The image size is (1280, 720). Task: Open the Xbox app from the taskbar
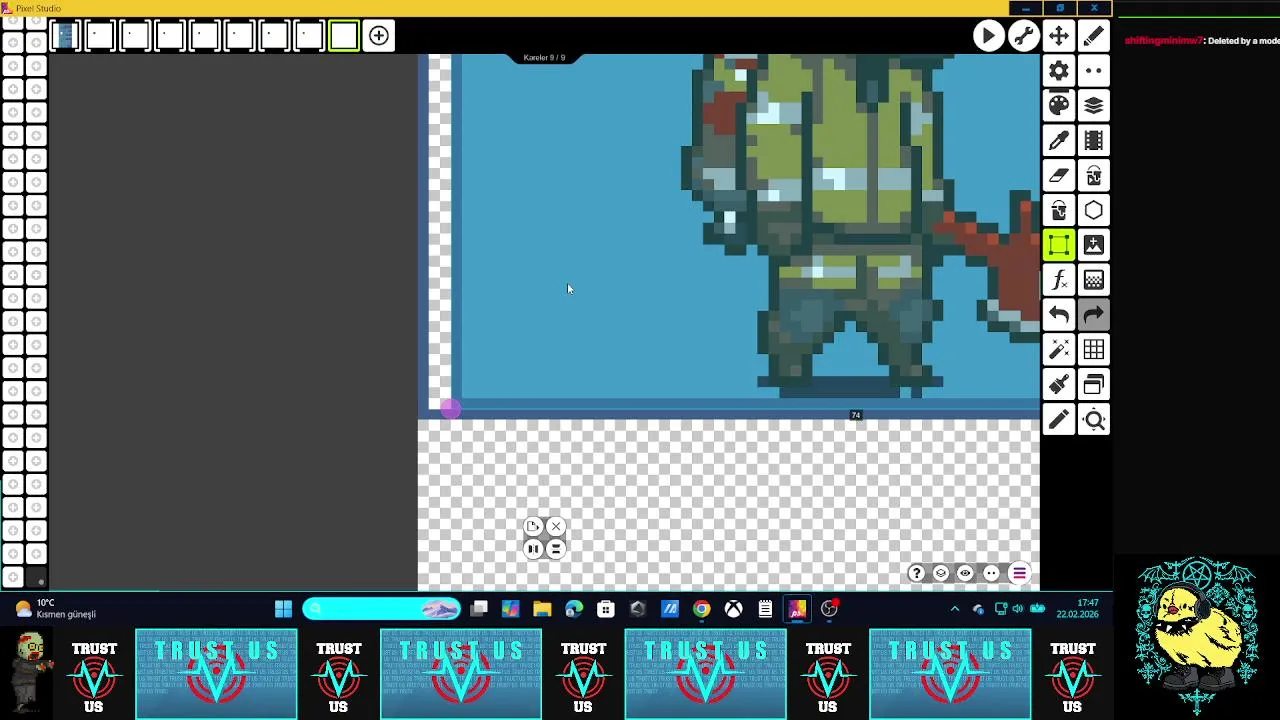coord(734,609)
